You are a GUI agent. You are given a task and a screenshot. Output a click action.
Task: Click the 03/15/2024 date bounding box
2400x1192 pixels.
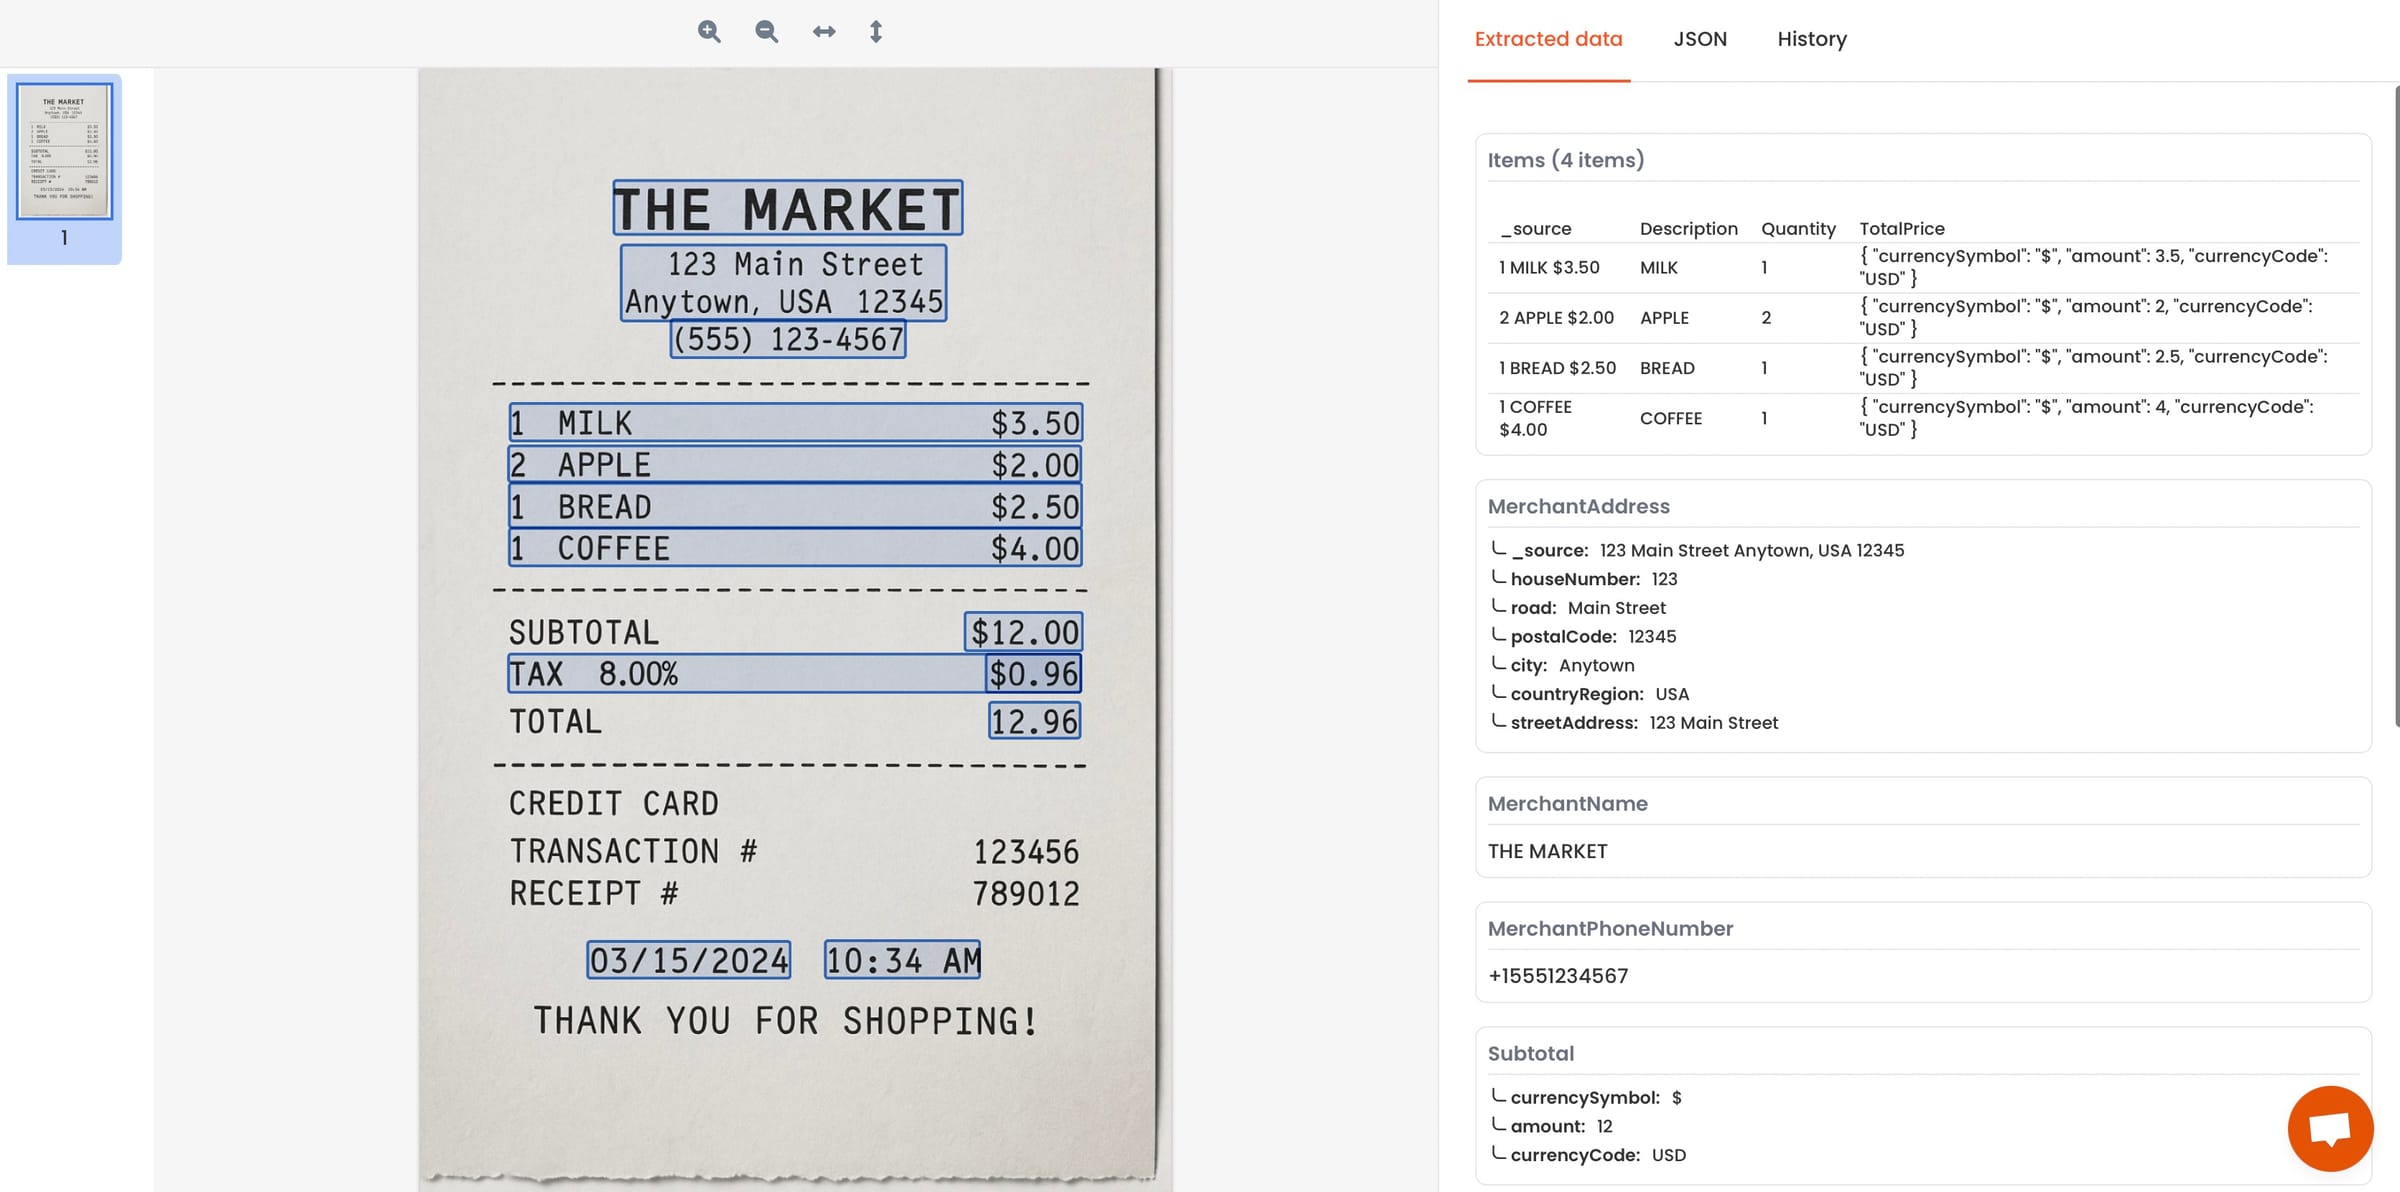[x=687, y=960]
